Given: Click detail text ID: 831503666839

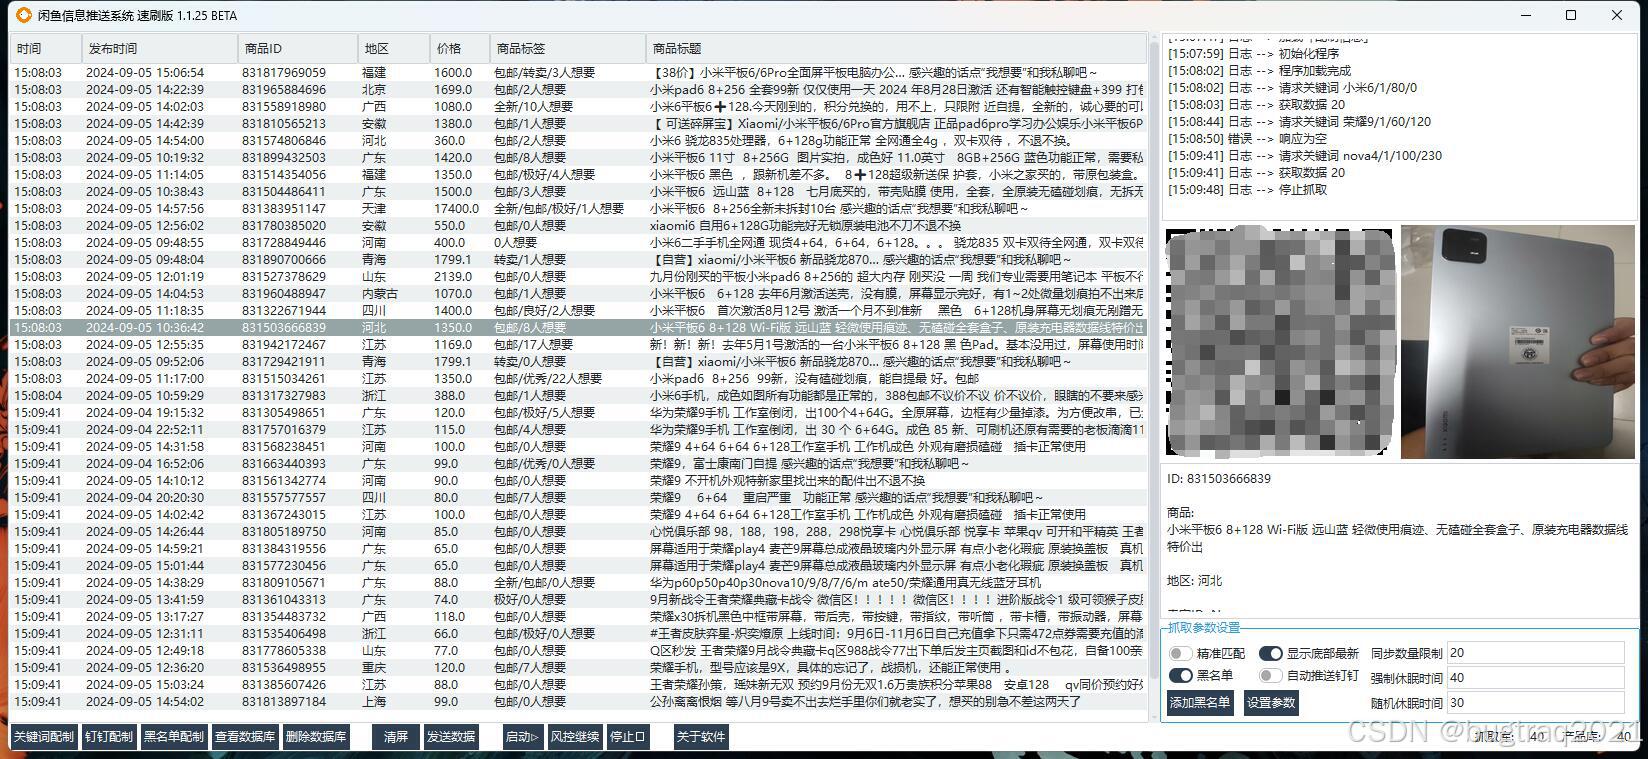Looking at the screenshot, I should click(x=1219, y=479).
